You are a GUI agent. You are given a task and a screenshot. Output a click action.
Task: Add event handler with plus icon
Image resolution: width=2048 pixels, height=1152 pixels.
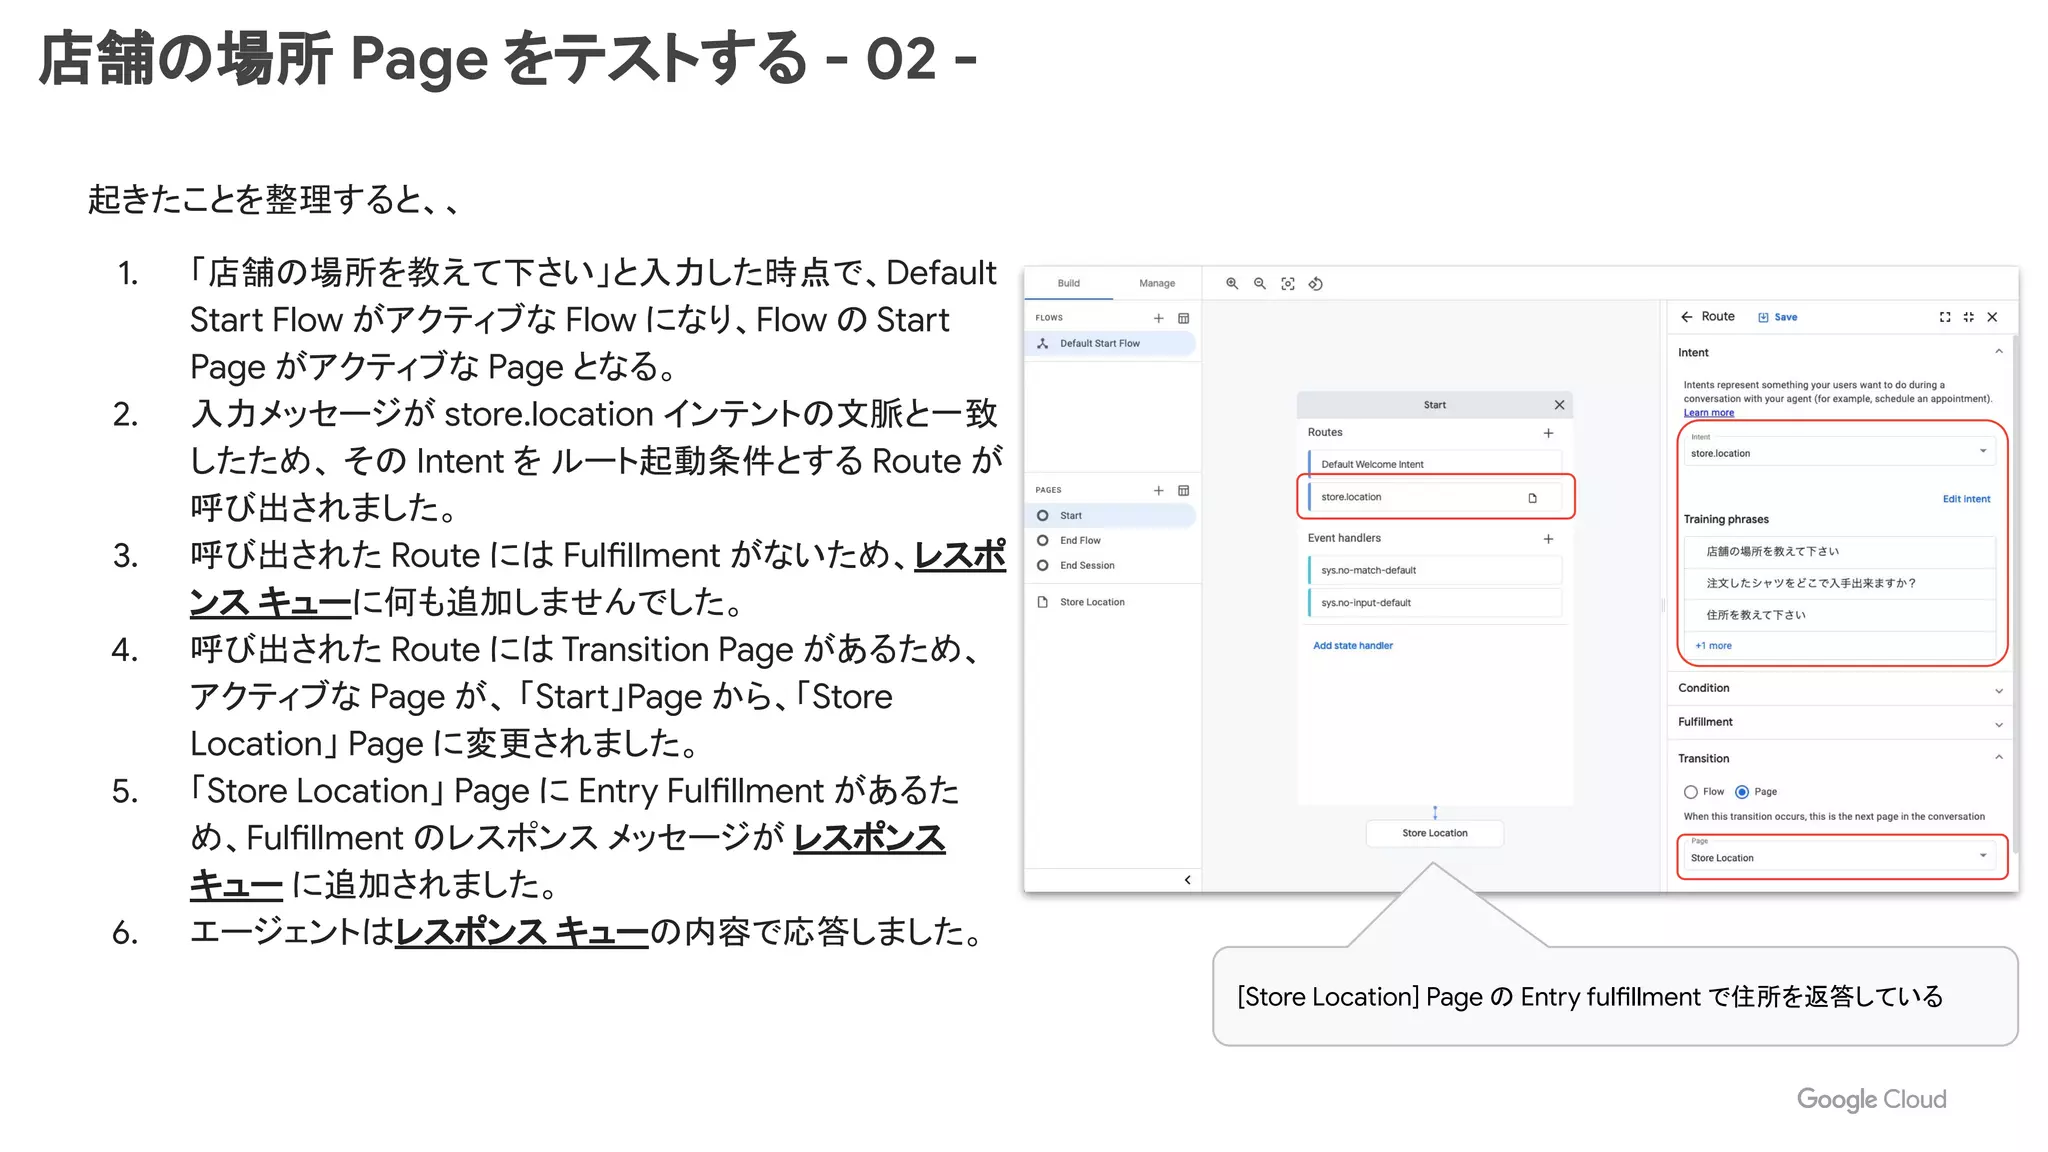(x=1548, y=539)
